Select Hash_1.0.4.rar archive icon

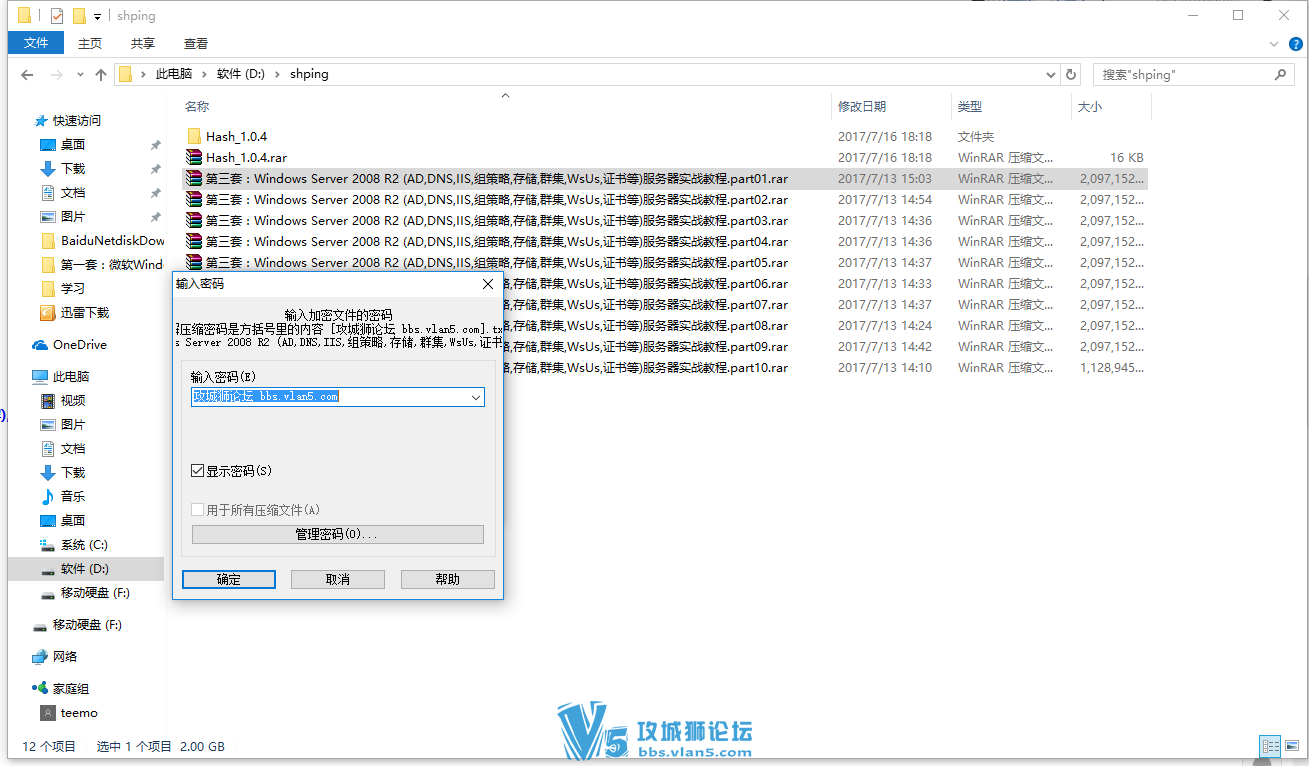(x=194, y=157)
